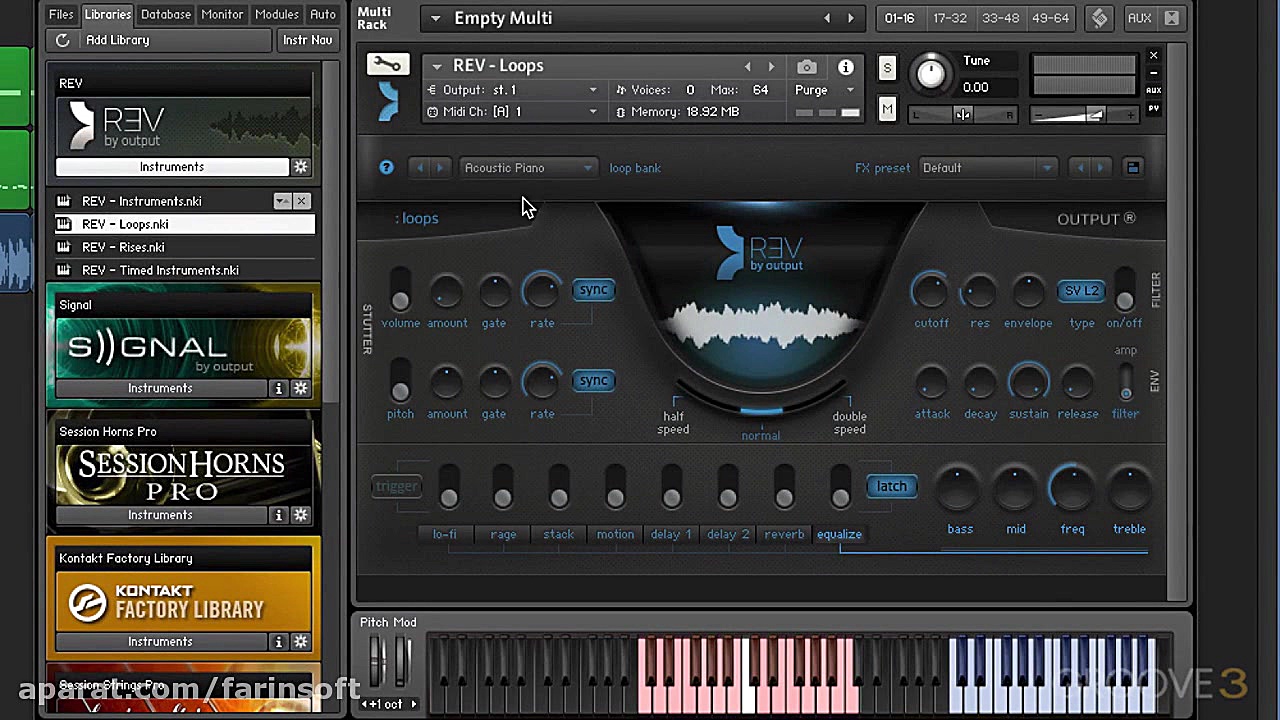Select the reverb effect tab
Screen dimensions: 1280x720
click(784, 534)
